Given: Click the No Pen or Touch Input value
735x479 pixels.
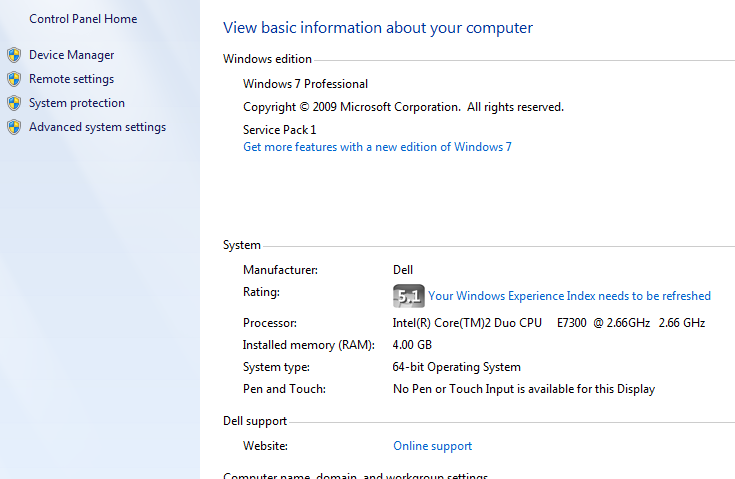Looking at the screenshot, I should 524,389.
